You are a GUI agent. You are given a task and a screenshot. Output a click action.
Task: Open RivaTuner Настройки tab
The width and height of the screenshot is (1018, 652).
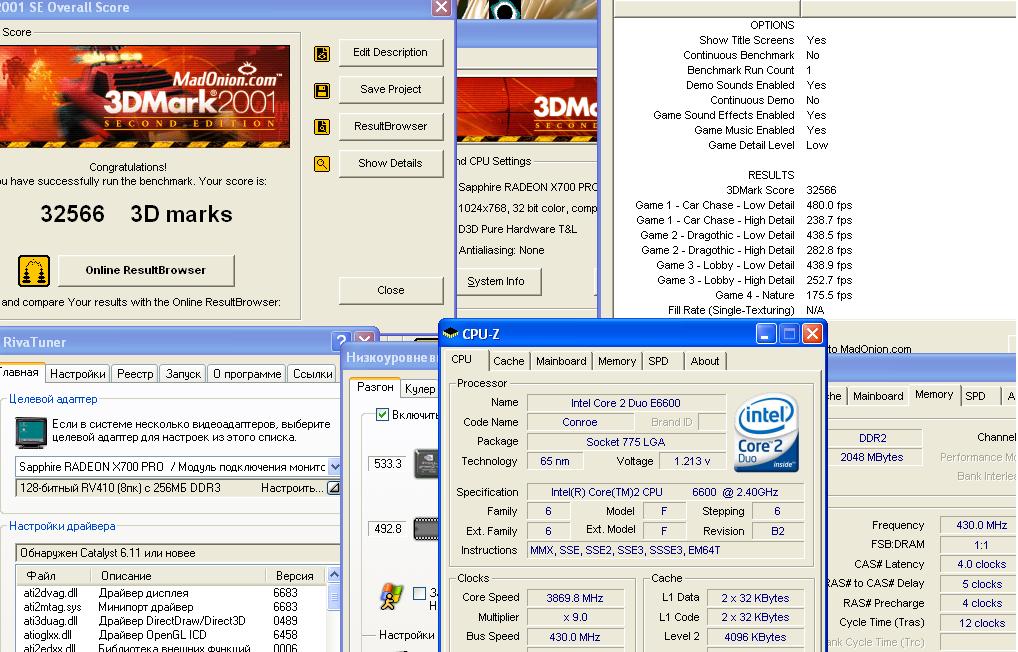coord(77,374)
